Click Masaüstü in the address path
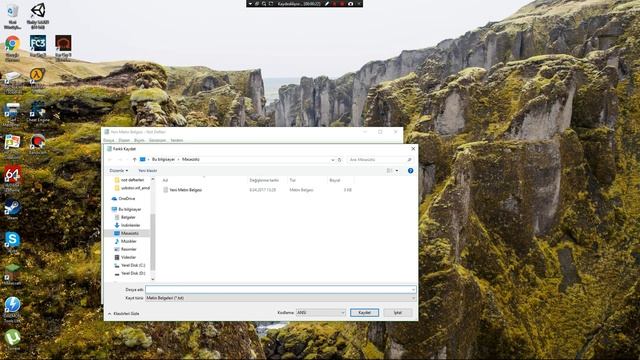The width and height of the screenshot is (640, 360). pyautogui.click(x=191, y=160)
